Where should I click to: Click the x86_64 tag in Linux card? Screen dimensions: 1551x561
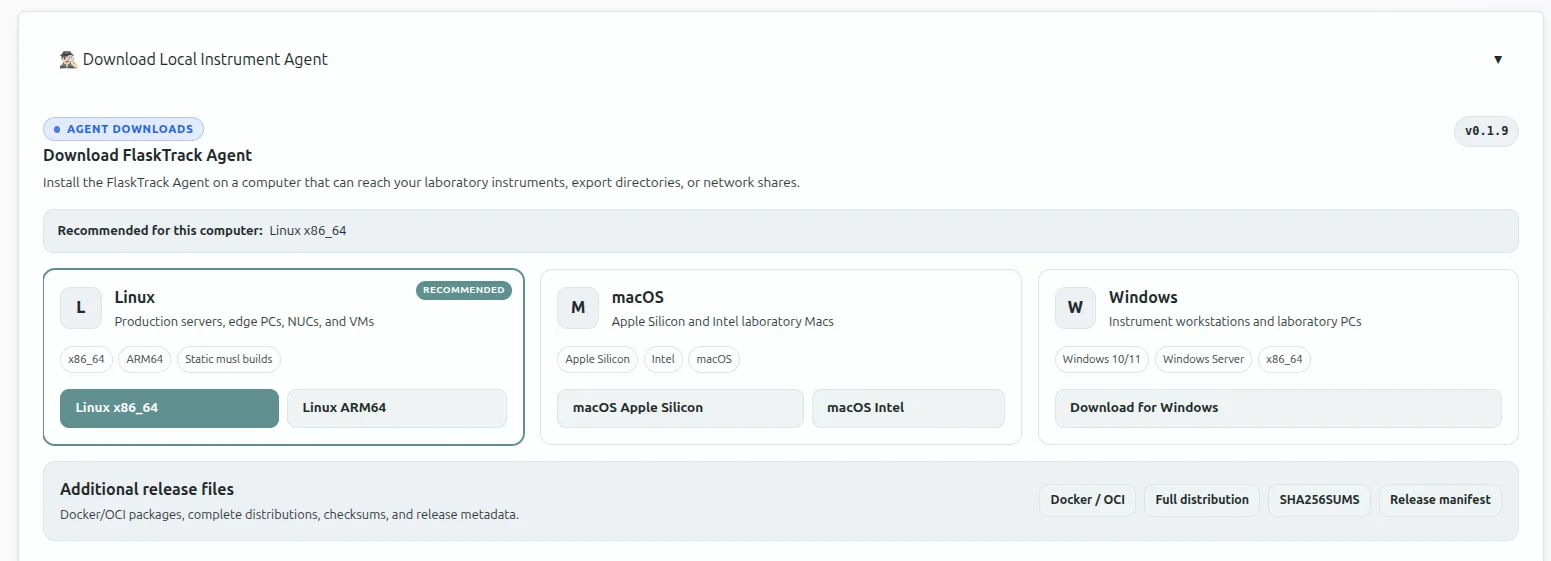pos(87,359)
